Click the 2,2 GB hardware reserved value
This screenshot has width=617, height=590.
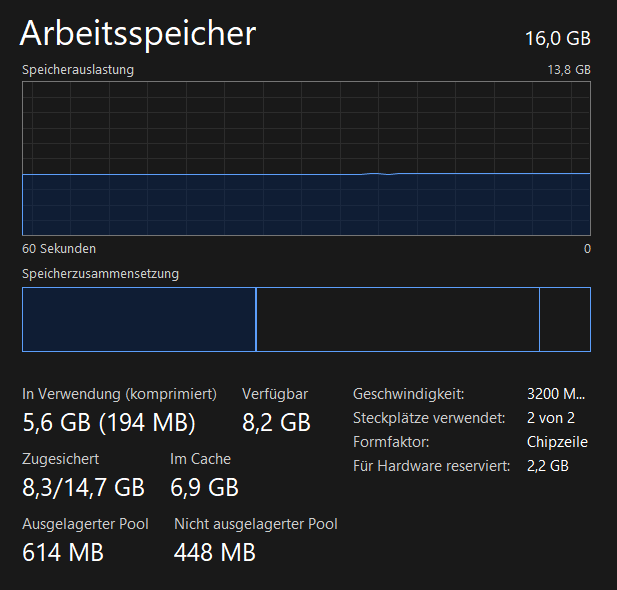[x=547, y=466]
